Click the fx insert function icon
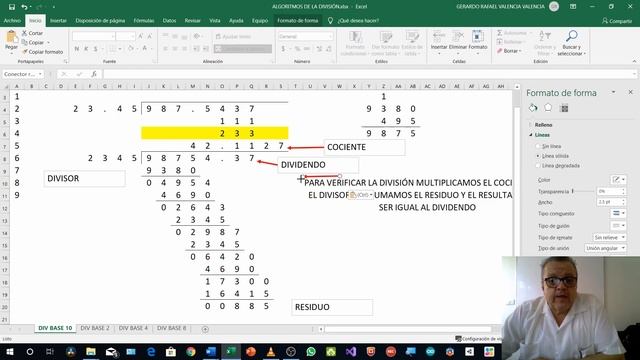The width and height of the screenshot is (640, 360). (94, 74)
